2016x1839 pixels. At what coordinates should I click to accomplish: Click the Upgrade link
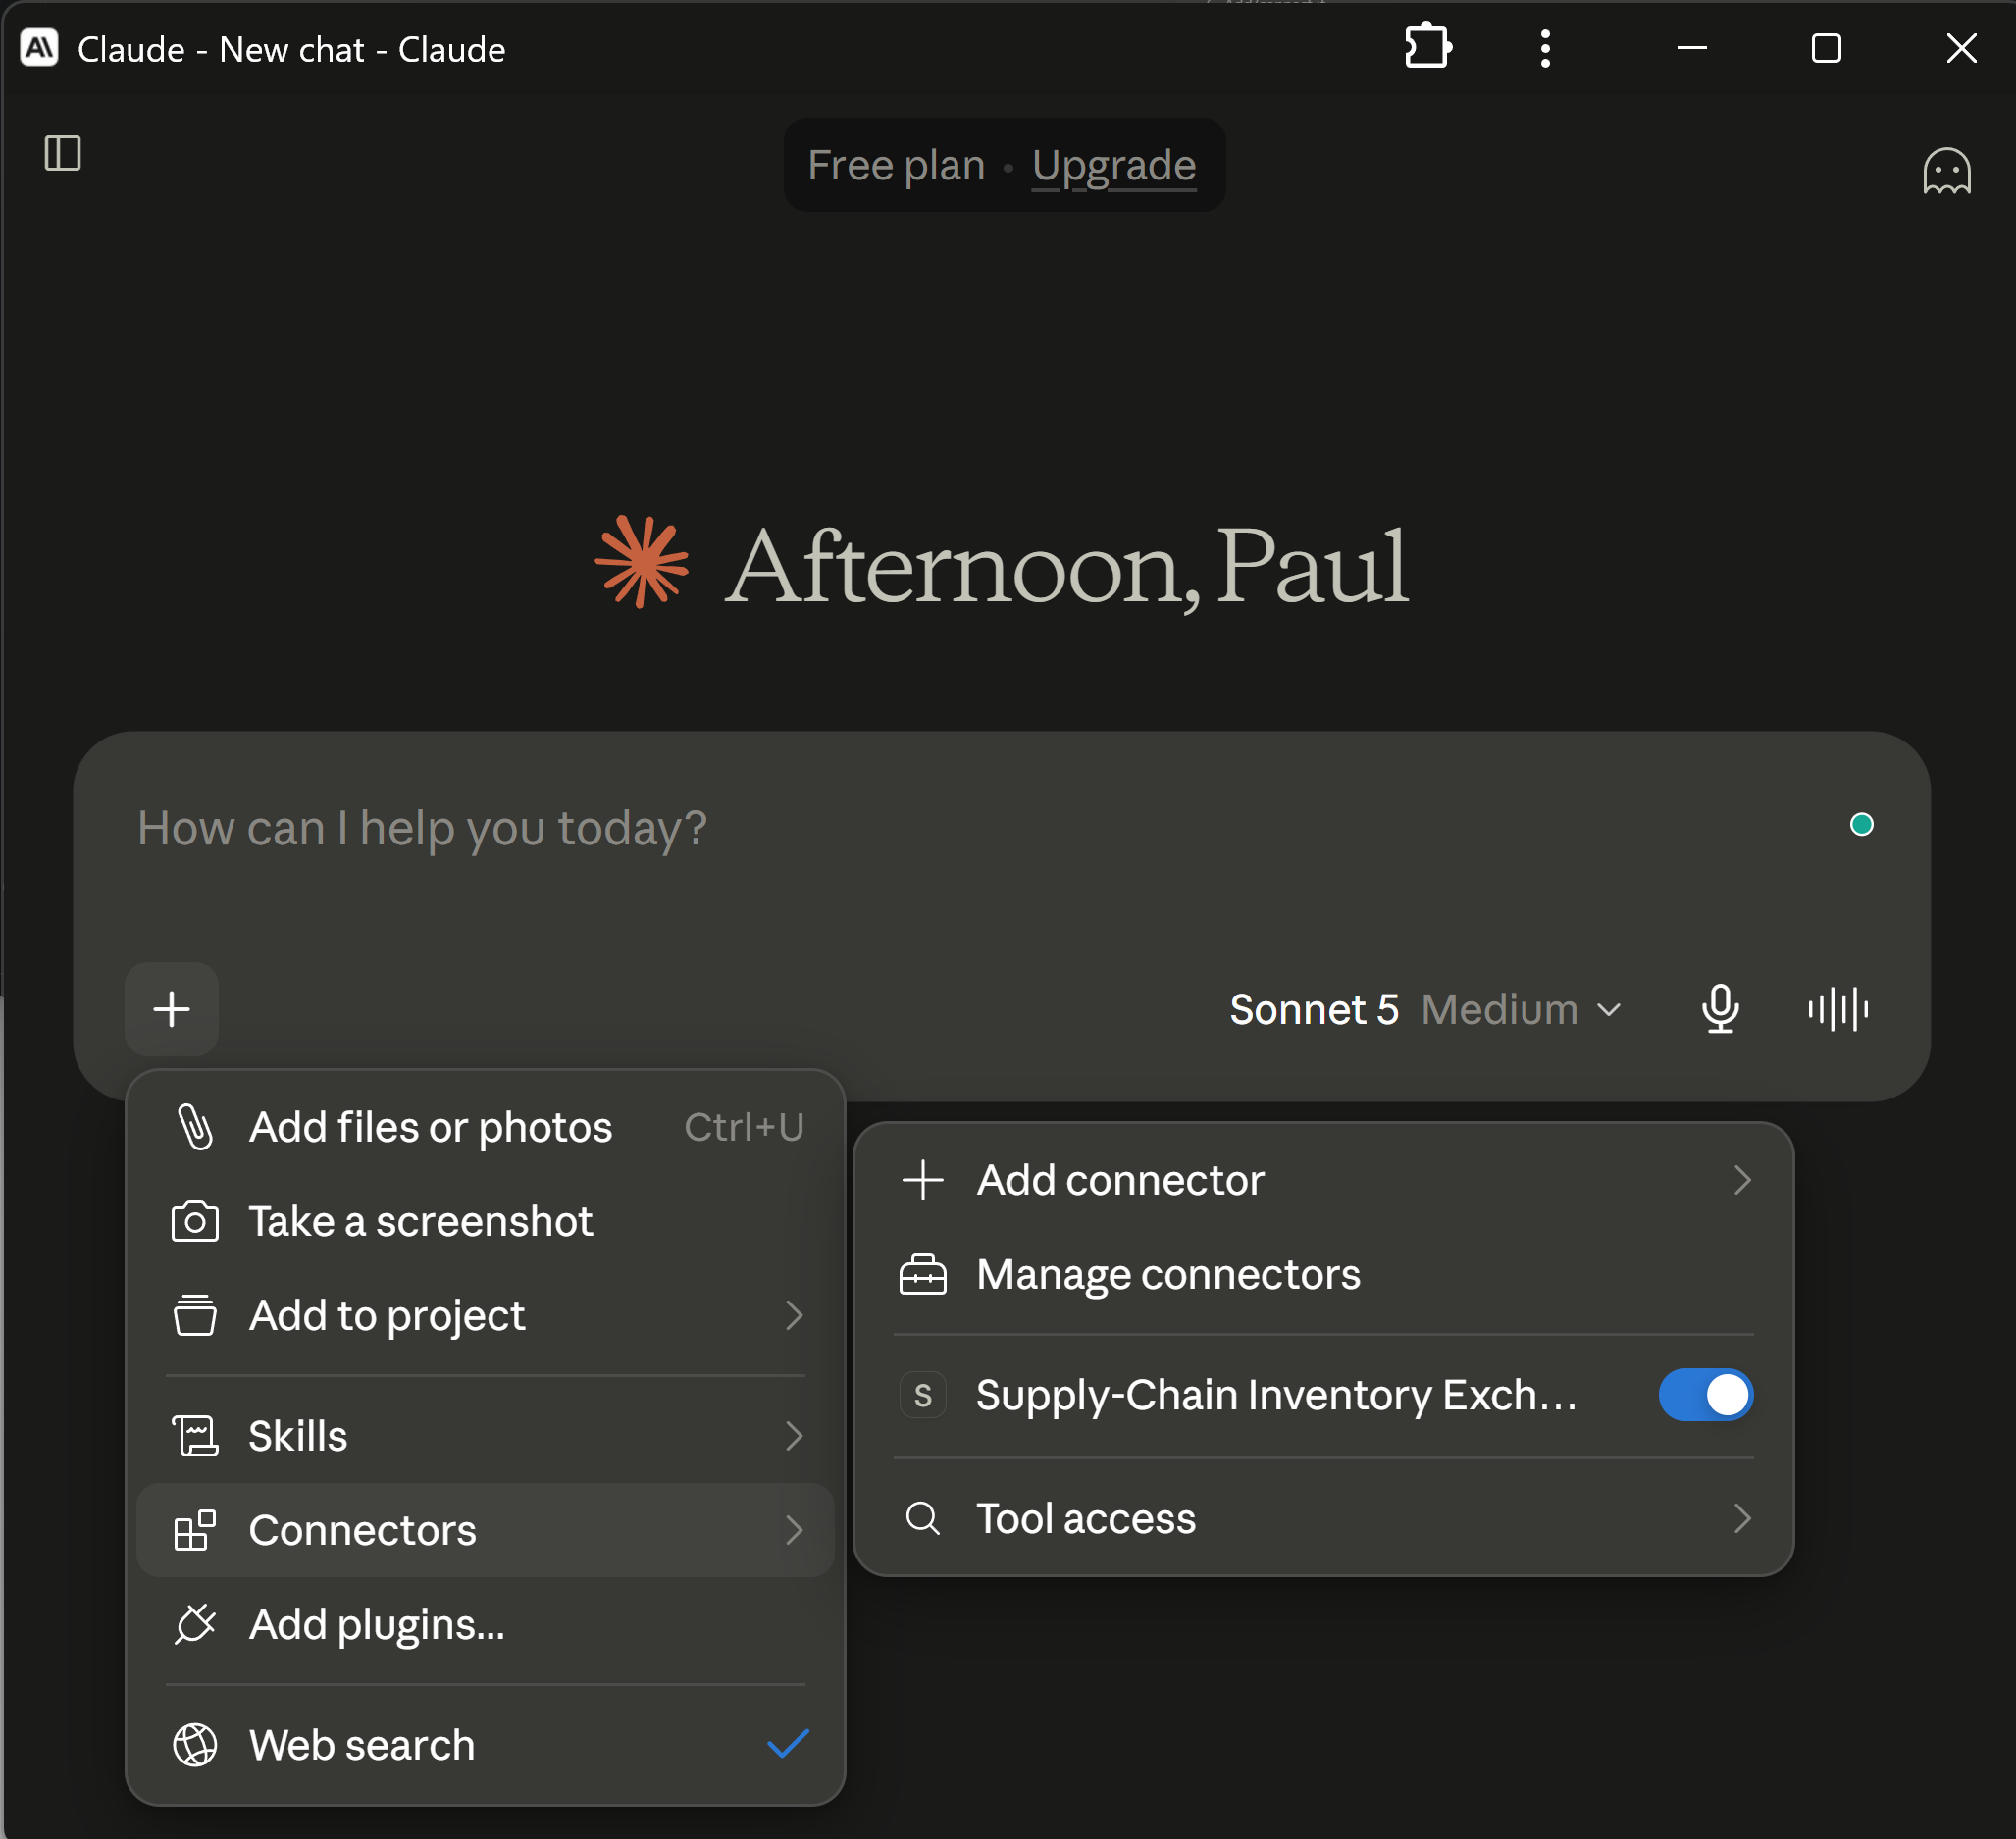pyautogui.click(x=1113, y=165)
